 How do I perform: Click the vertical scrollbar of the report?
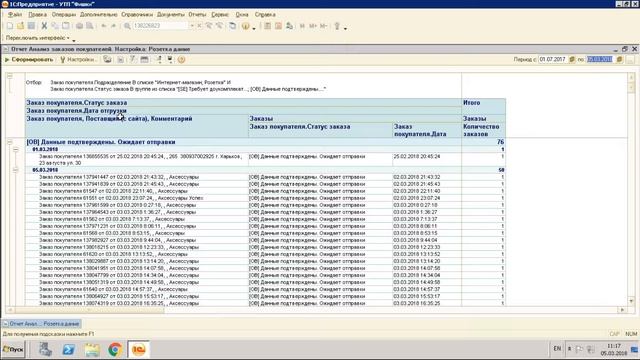(631, 189)
